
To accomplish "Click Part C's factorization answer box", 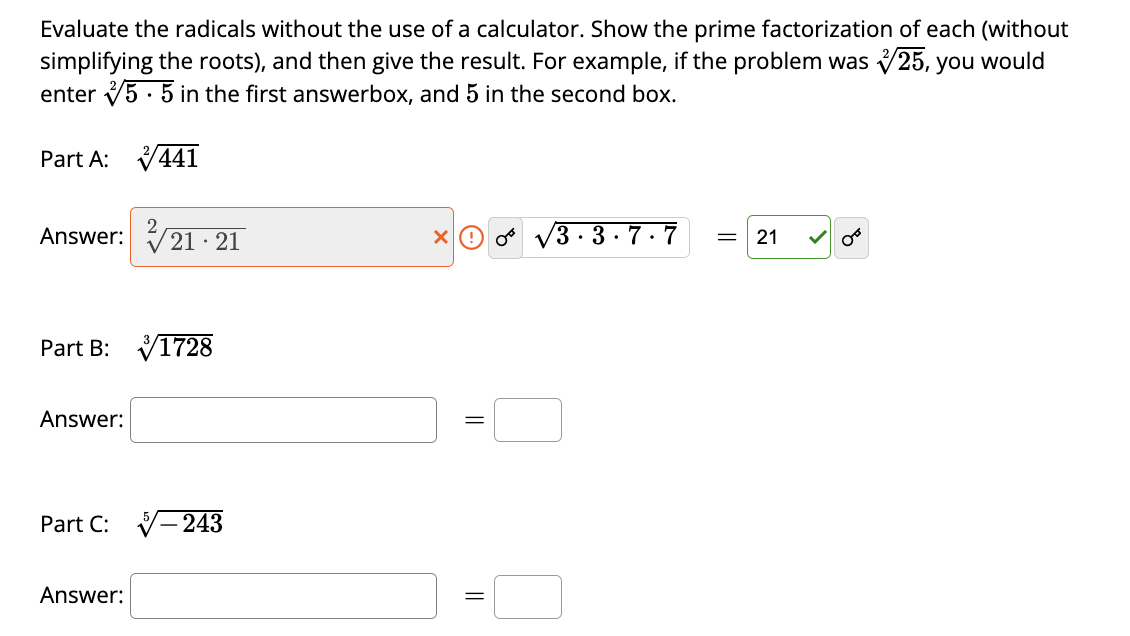I will (x=282, y=596).
